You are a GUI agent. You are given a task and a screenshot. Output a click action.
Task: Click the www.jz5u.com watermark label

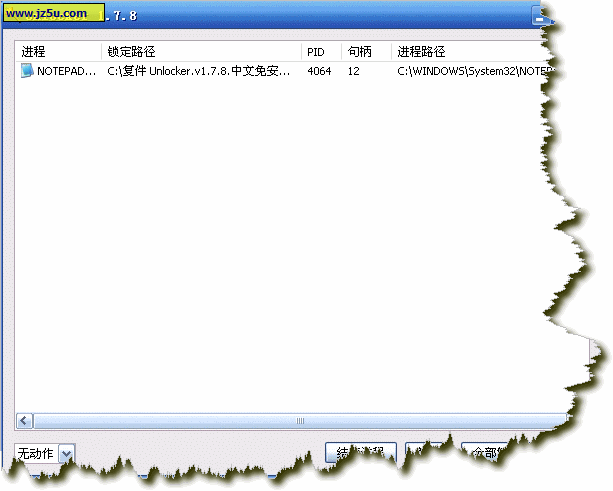(53, 14)
